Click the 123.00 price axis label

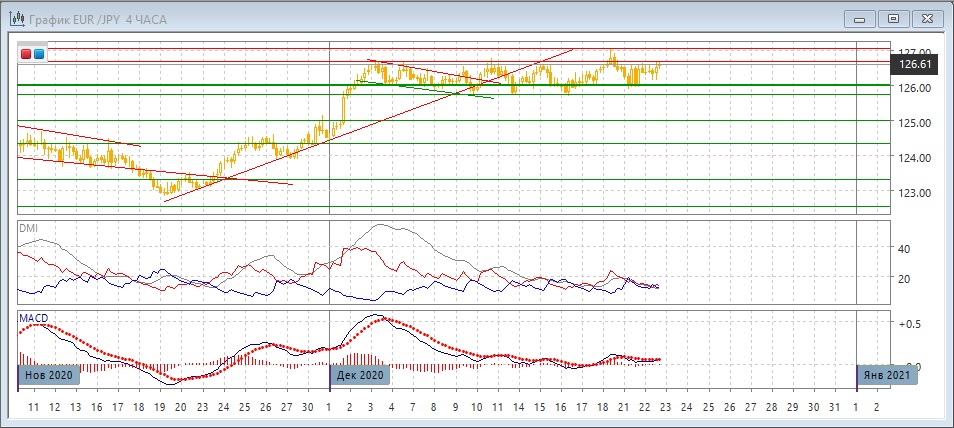pyautogui.click(x=914, y=193)
